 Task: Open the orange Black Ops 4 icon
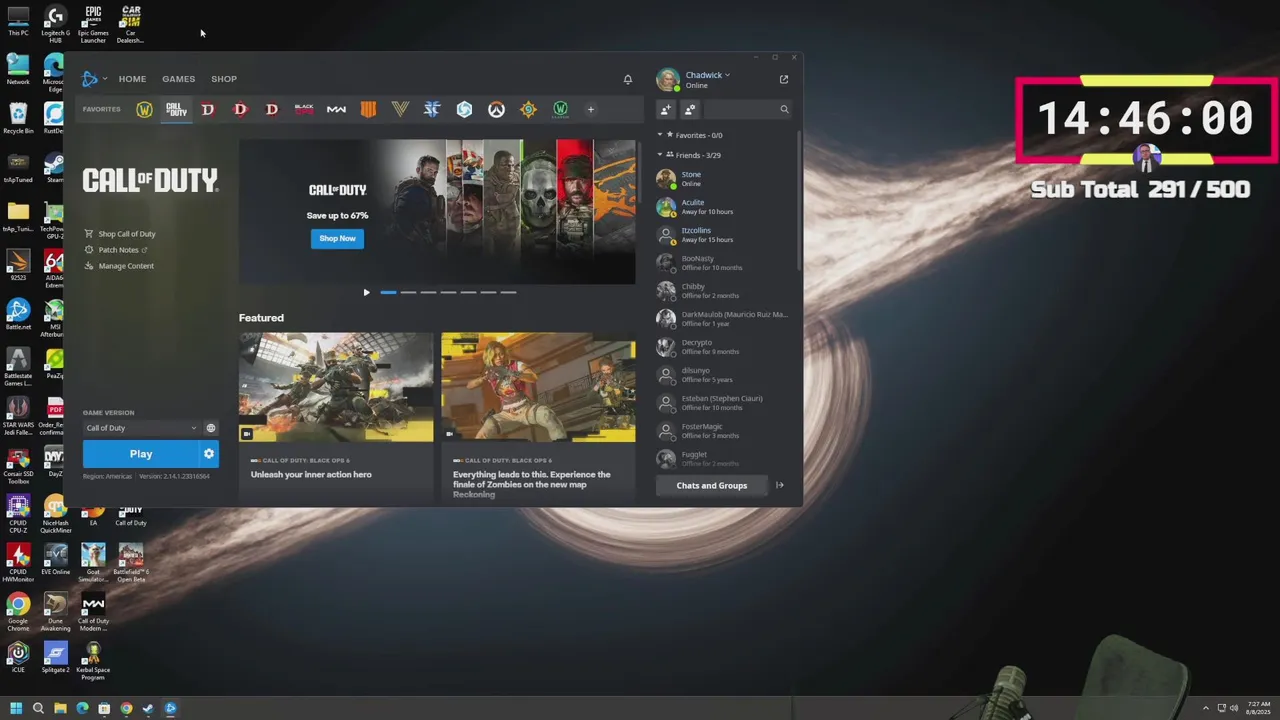click(x=368, y=110)
